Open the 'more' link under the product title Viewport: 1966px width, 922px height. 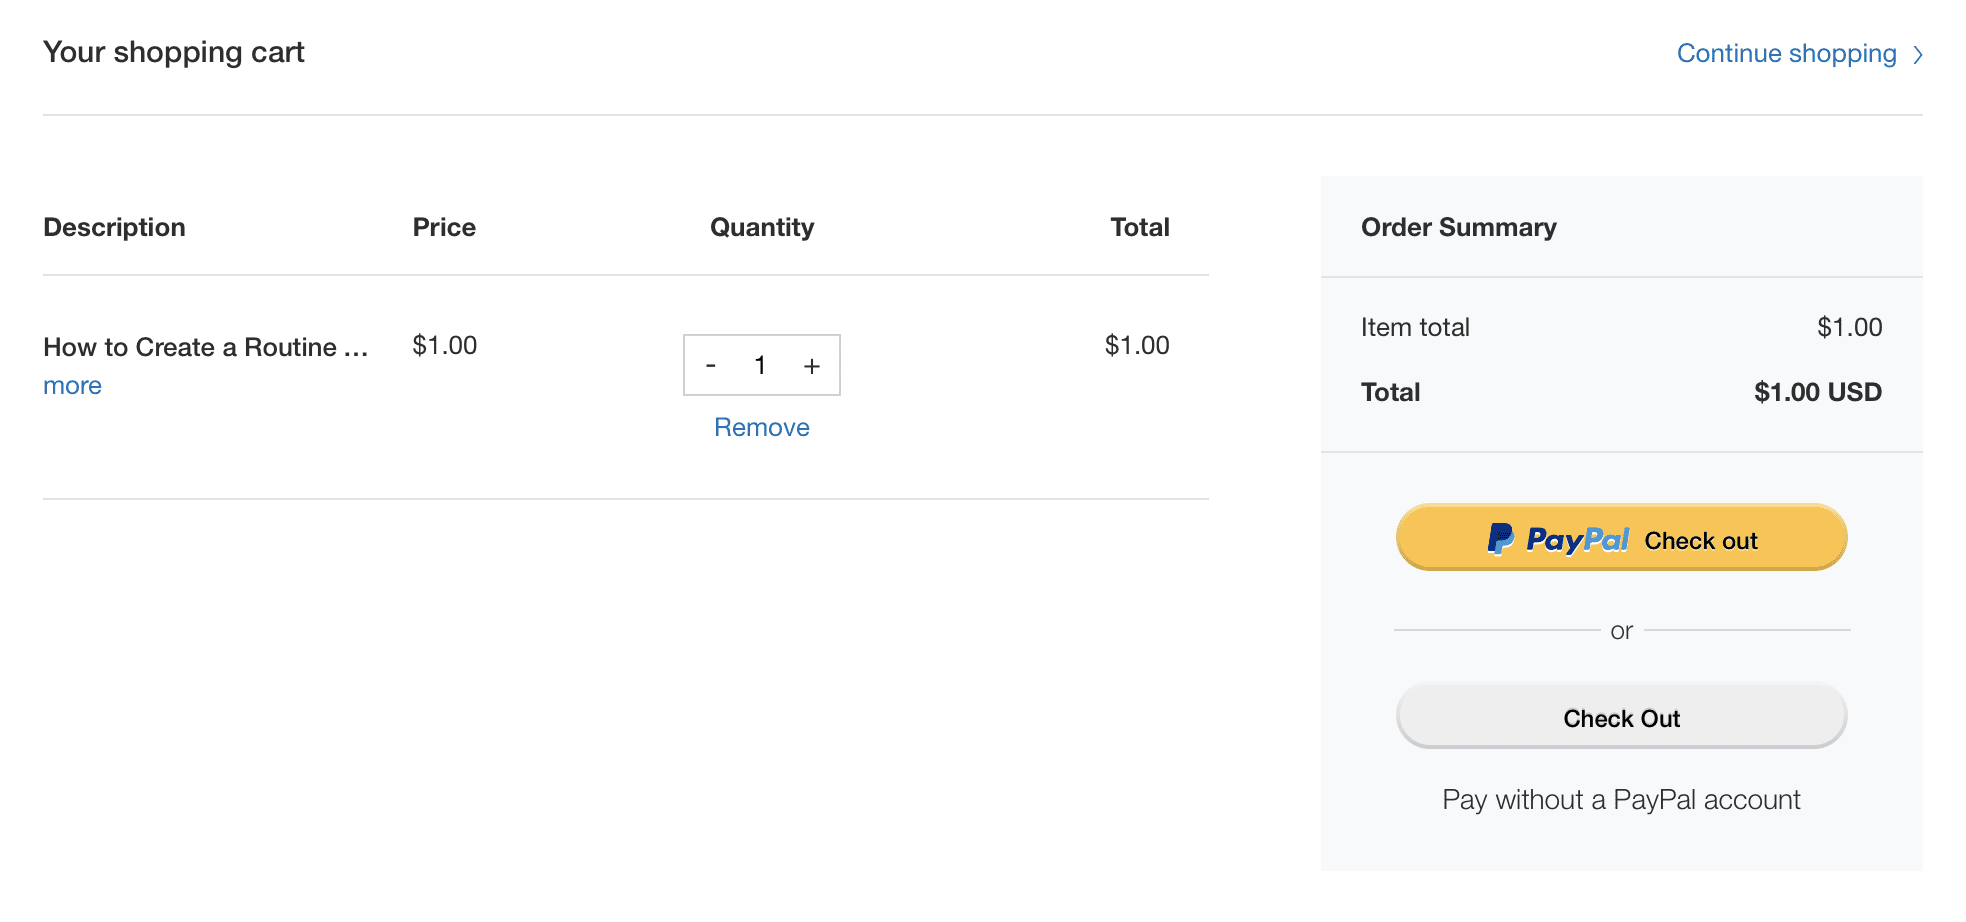71,385
